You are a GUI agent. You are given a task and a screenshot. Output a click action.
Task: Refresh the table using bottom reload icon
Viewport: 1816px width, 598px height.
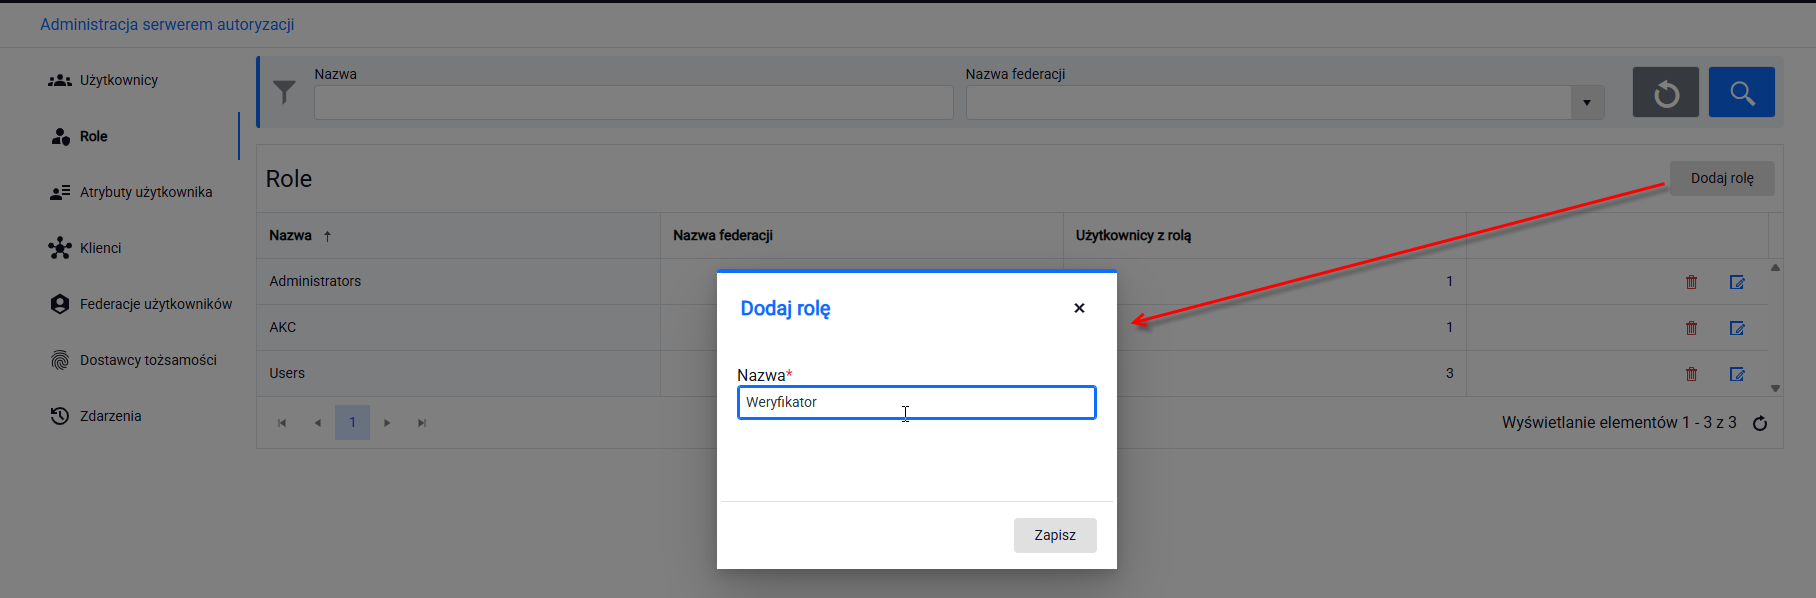[x=1760, y=423]
